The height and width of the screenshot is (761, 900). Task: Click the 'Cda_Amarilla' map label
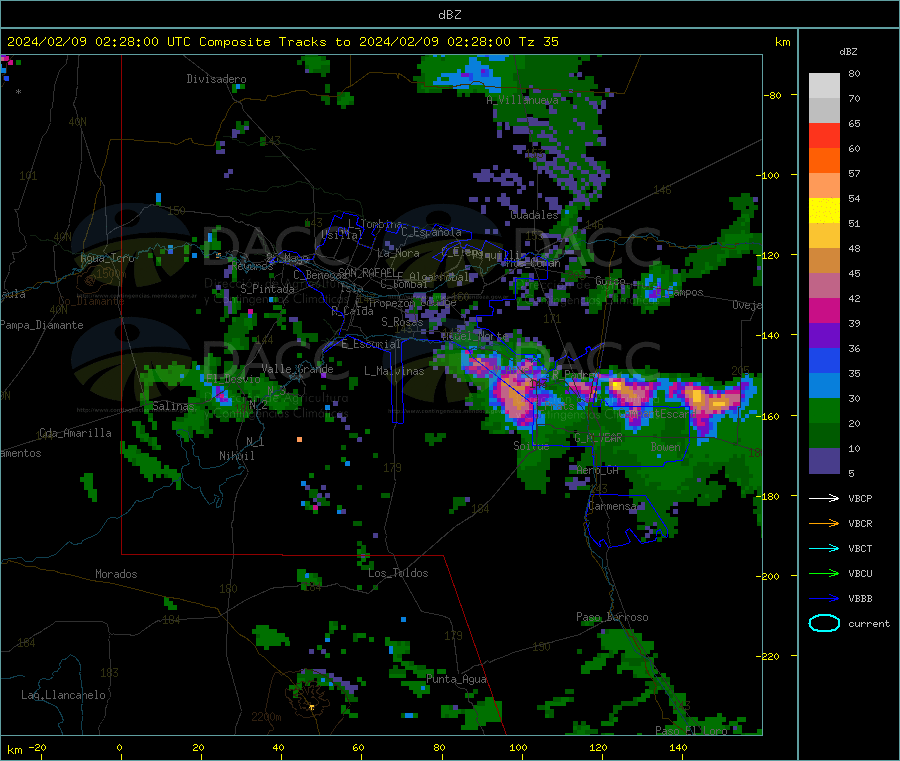(x=75, y=433)
